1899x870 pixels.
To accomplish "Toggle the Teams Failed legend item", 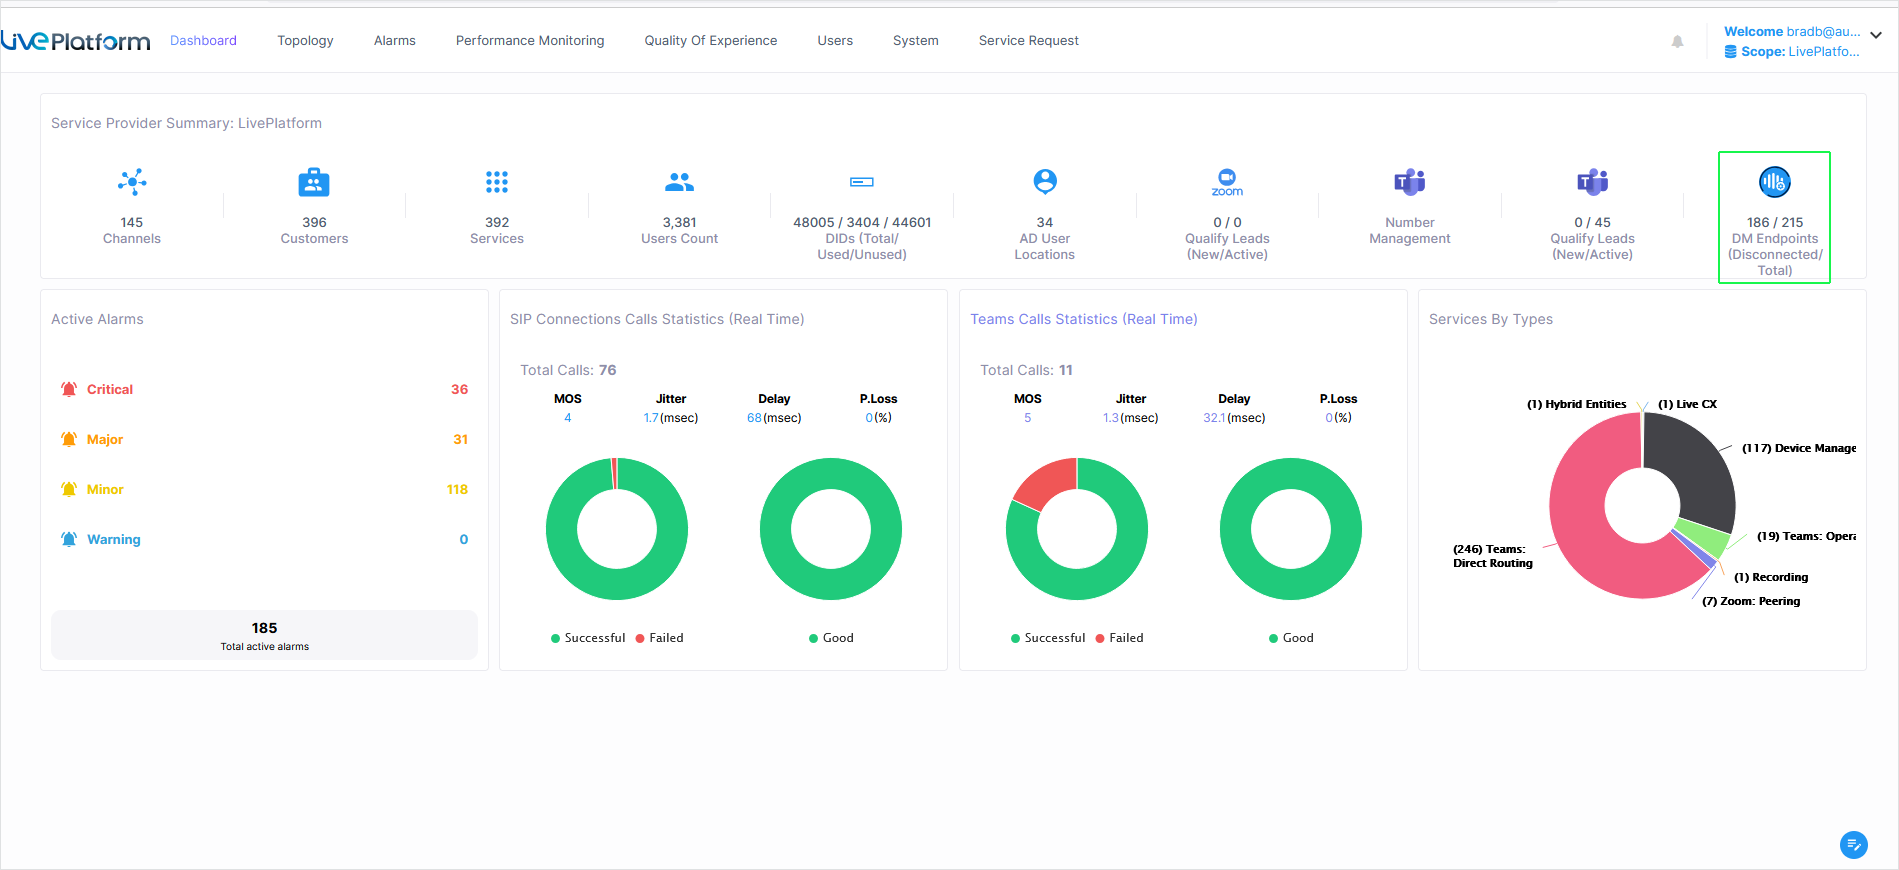I will tap(1120, 638).
